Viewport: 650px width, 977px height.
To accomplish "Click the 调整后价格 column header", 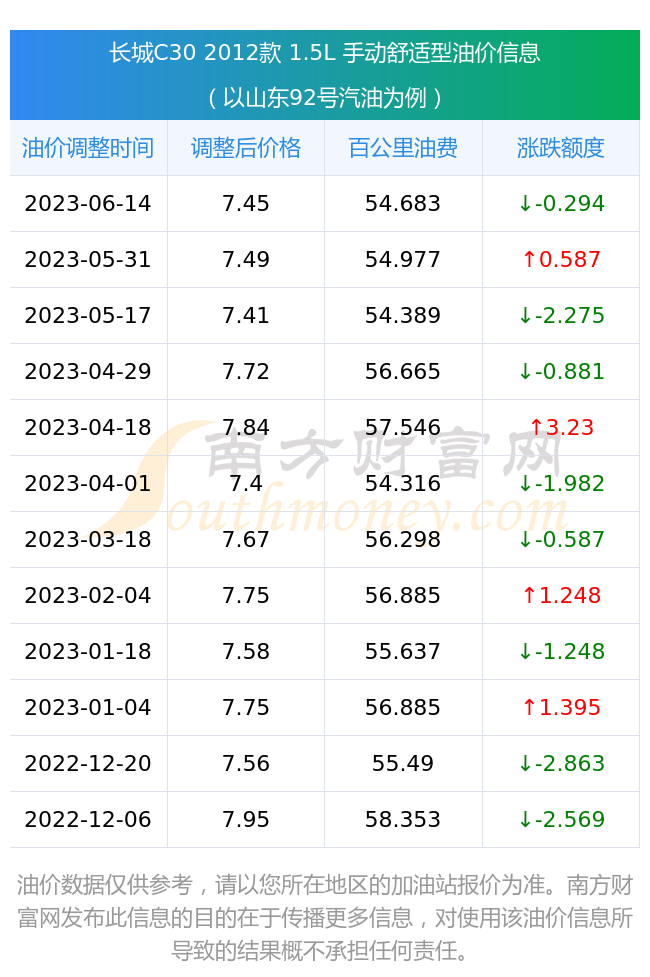I will (x=246, y=148).
